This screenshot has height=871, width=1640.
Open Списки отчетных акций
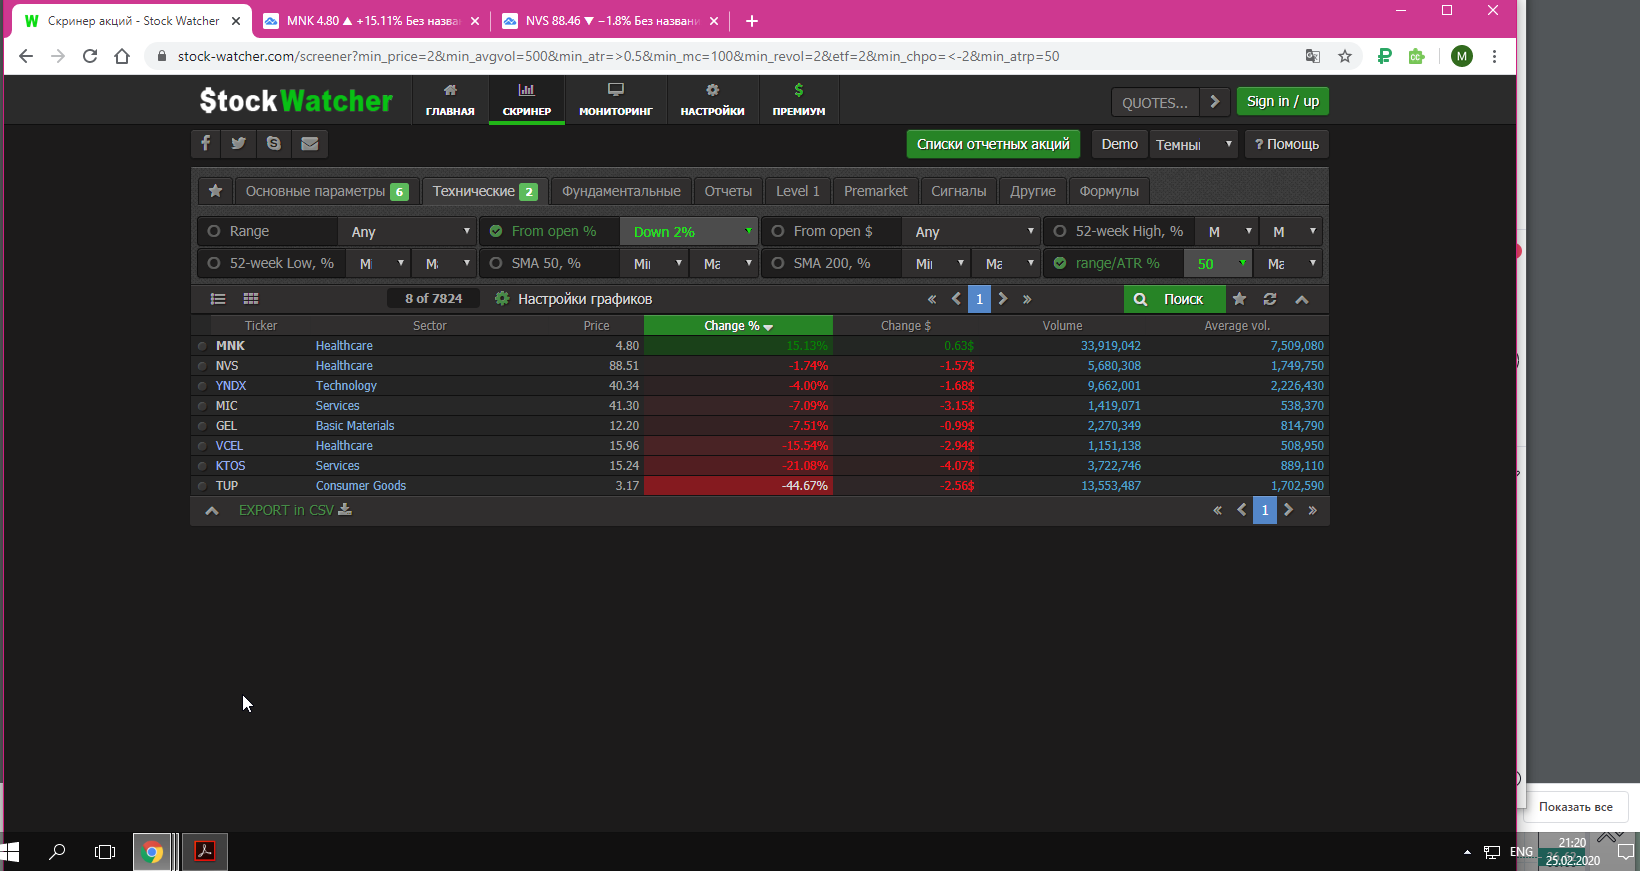993,144
